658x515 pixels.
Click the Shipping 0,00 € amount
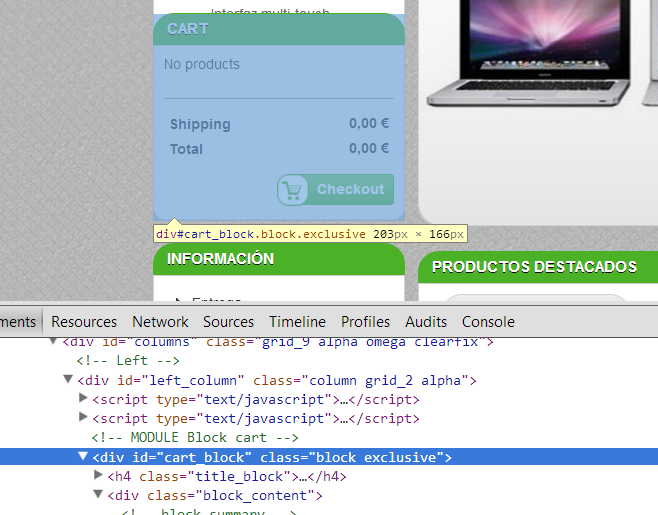pyautogui.click(x=369, y=123)
